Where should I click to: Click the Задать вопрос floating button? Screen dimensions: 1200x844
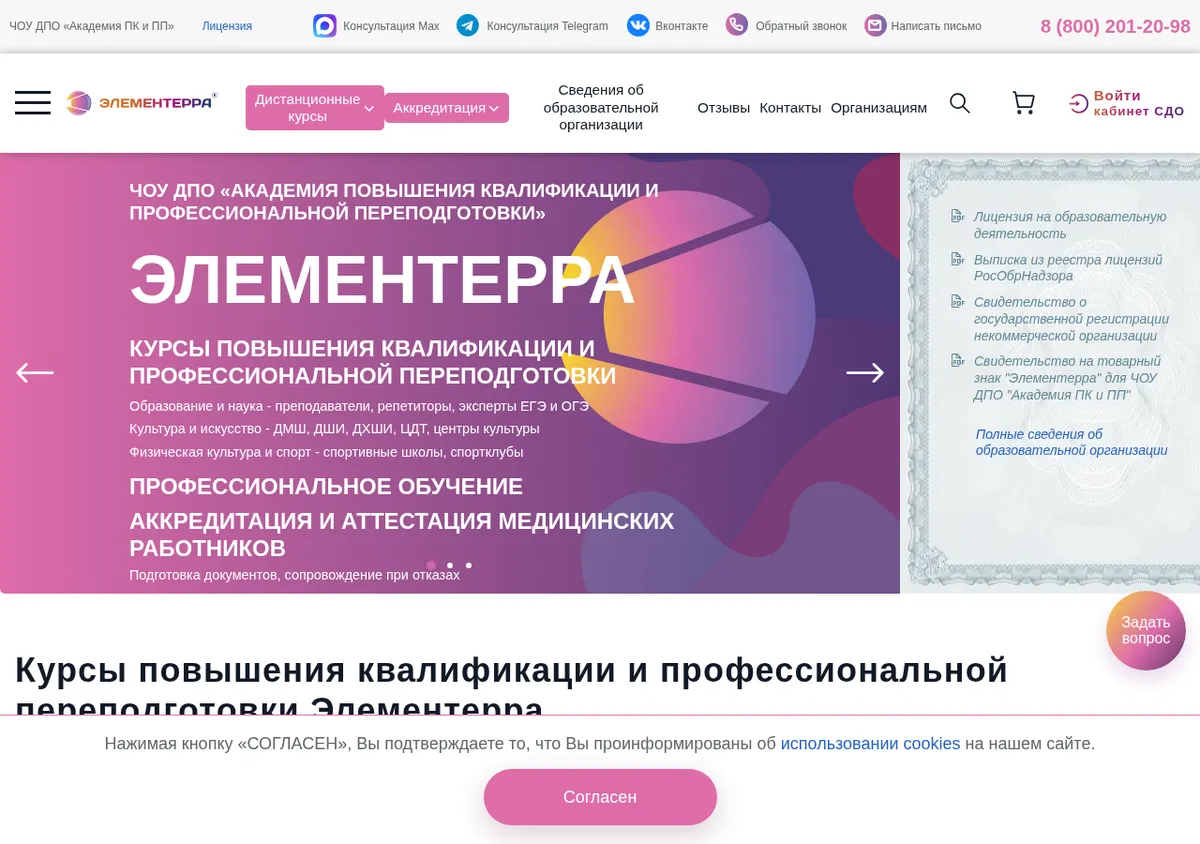(1146, 630)
